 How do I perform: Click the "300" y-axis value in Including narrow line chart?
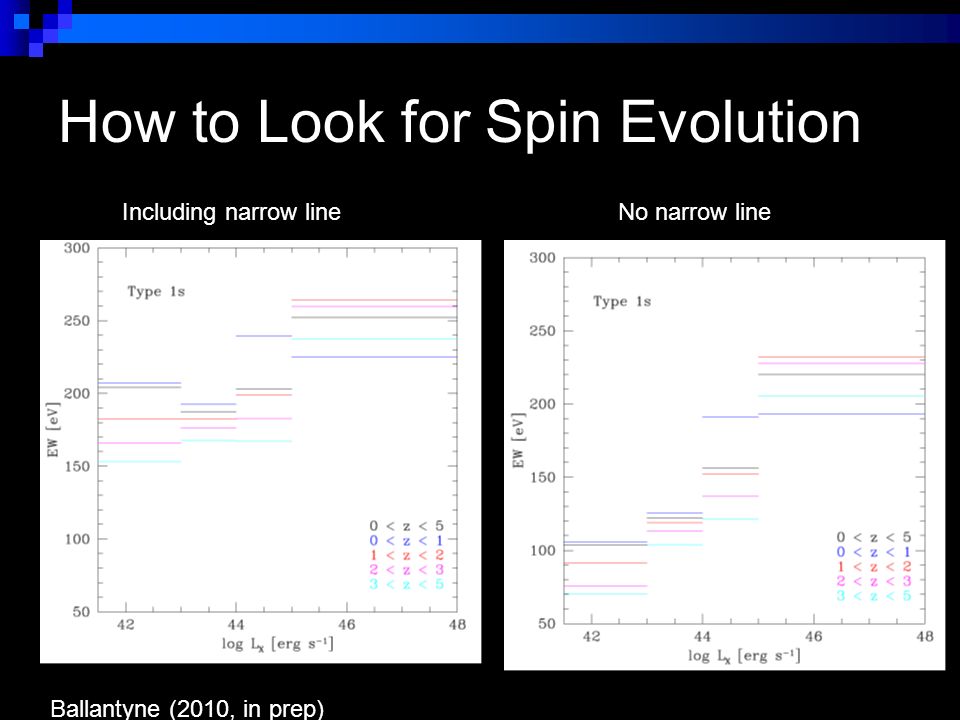click(x=77, y=248)
